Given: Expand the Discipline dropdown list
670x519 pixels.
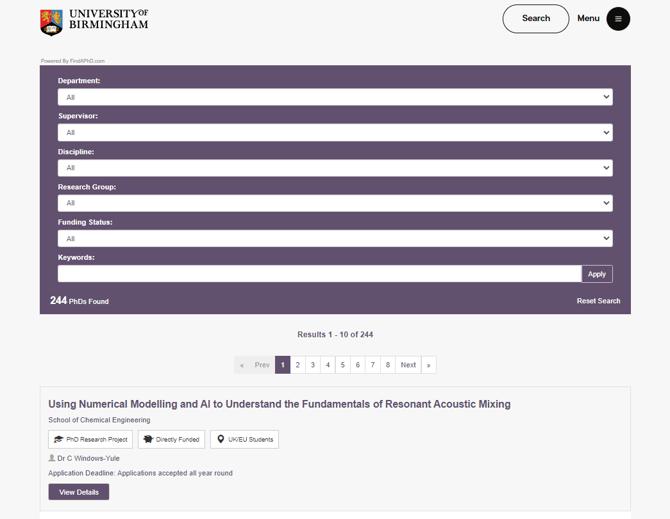Looking at the screenshot, I should point(335,168).
